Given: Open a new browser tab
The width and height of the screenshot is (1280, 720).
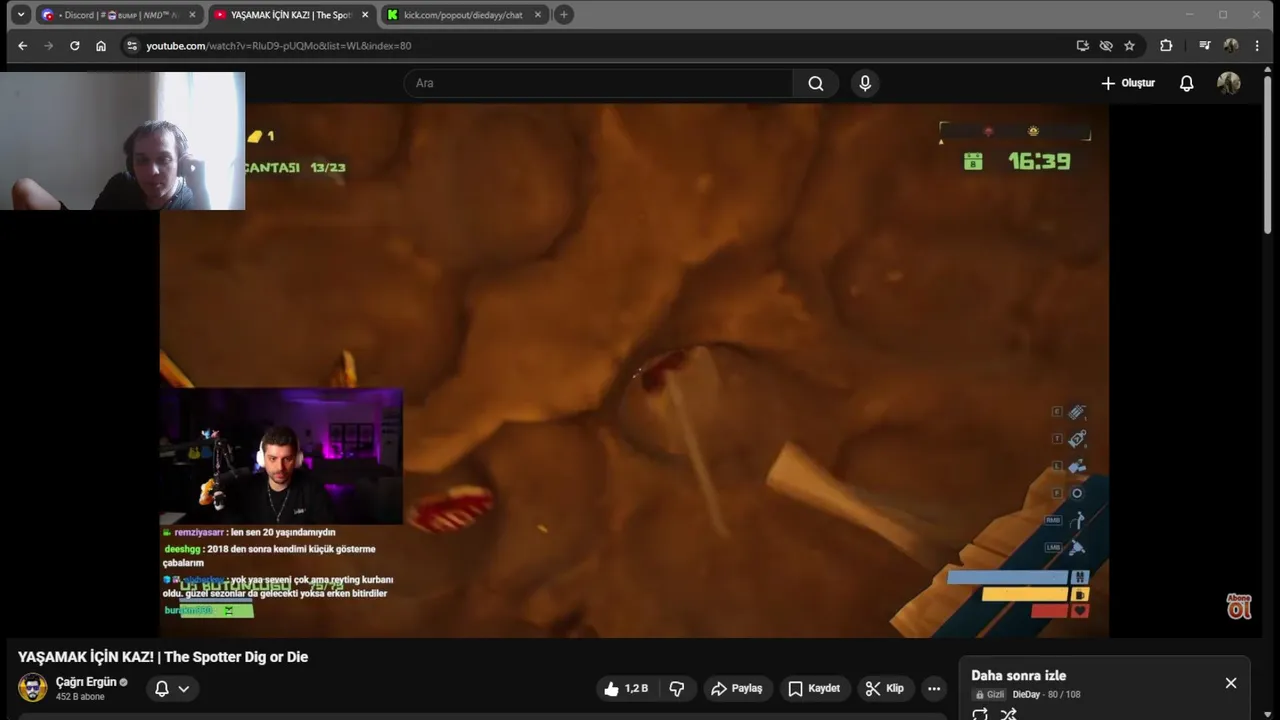Looking at the screenshot, I should 564,15.
